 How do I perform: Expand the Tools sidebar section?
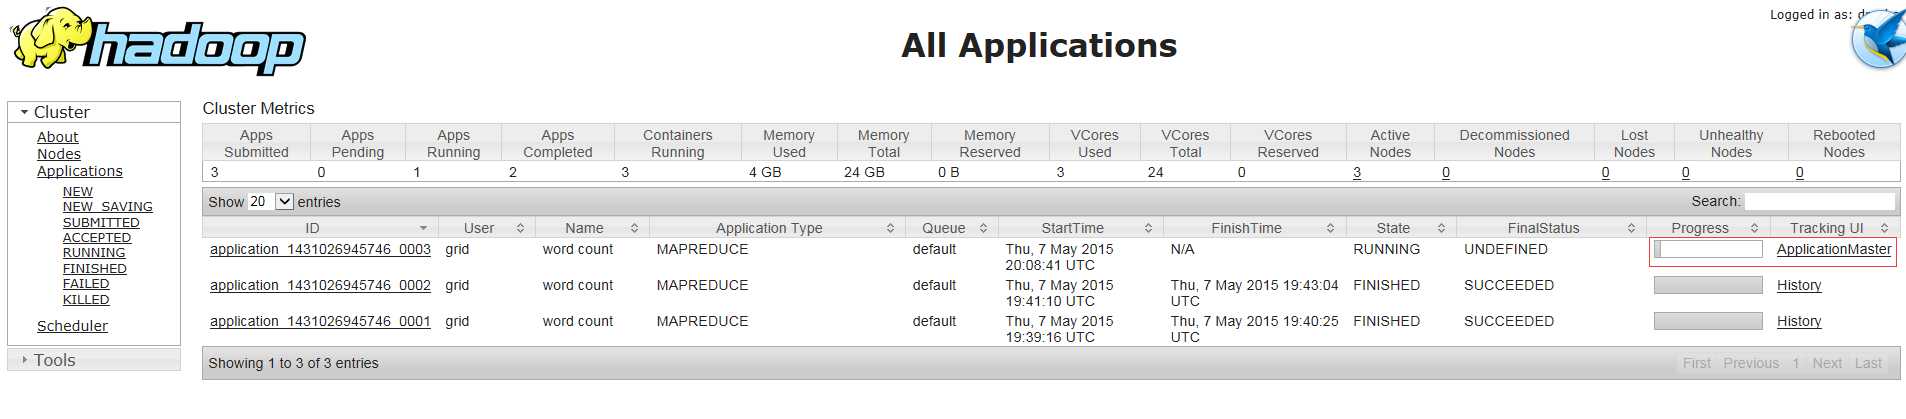click(25, 360)
